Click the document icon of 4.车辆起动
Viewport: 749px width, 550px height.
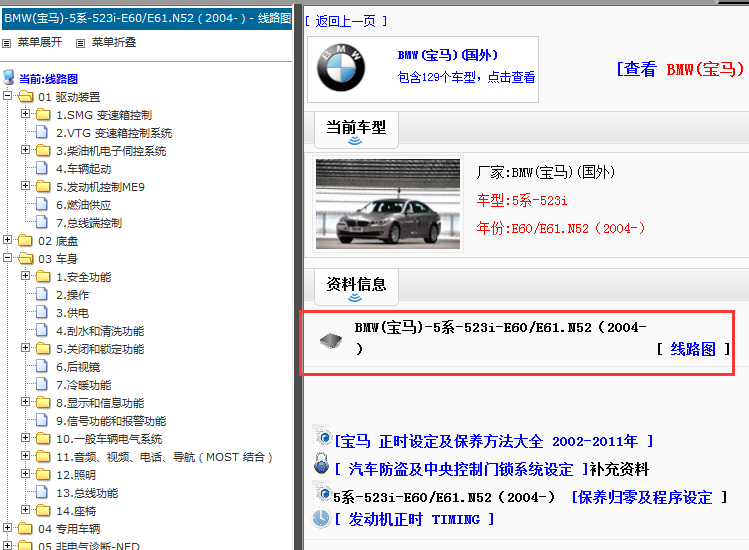[42, 168]
